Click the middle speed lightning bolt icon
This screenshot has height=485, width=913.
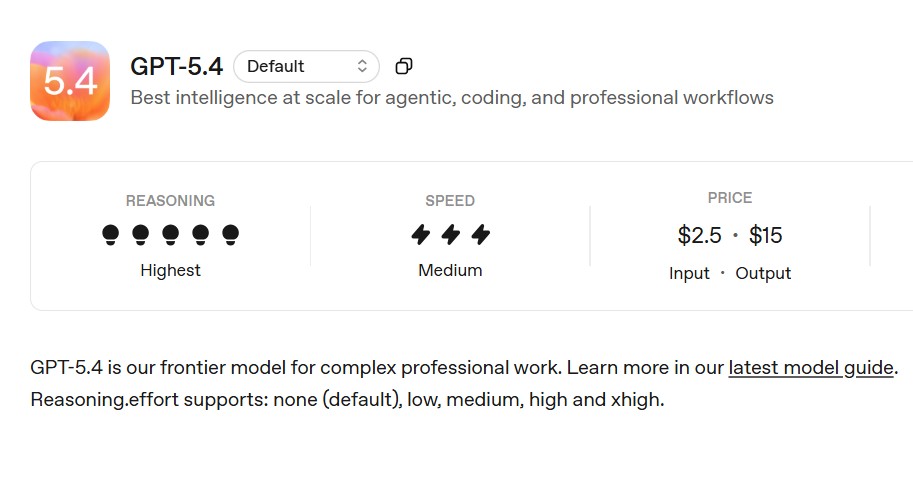click(451, 235)
